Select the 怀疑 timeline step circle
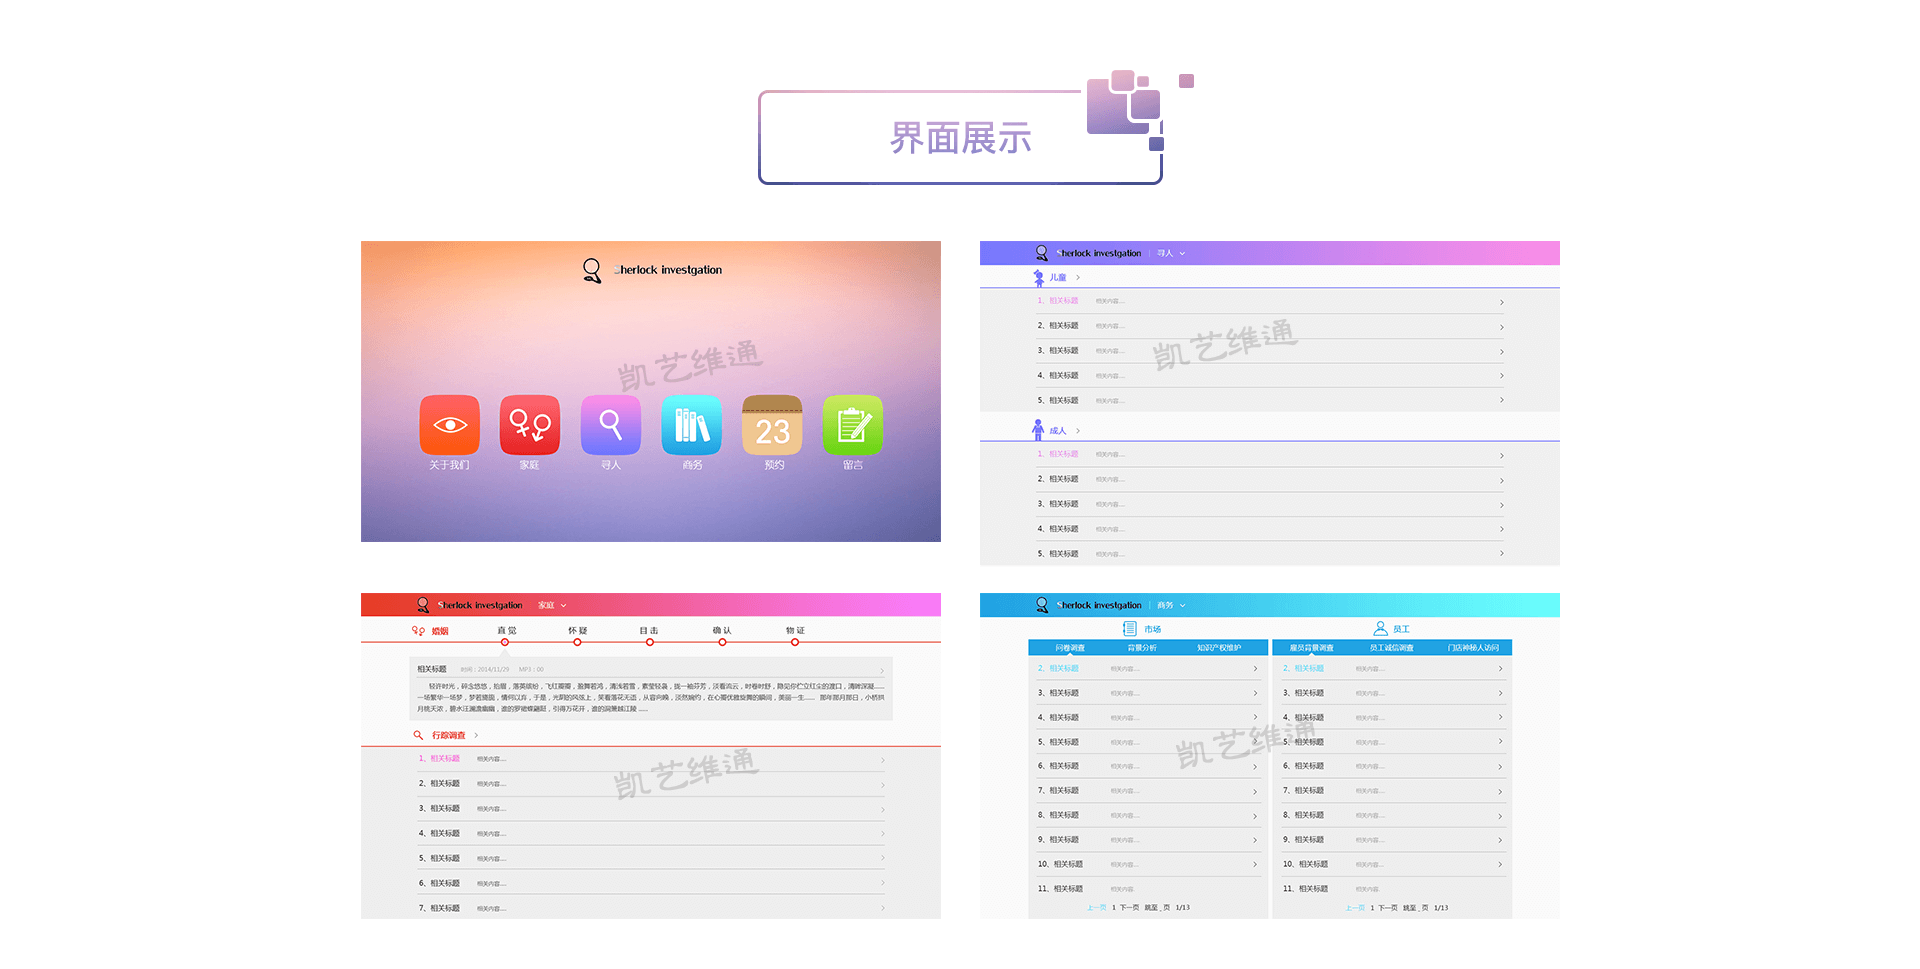1920x969 pixels. [577, 642]
